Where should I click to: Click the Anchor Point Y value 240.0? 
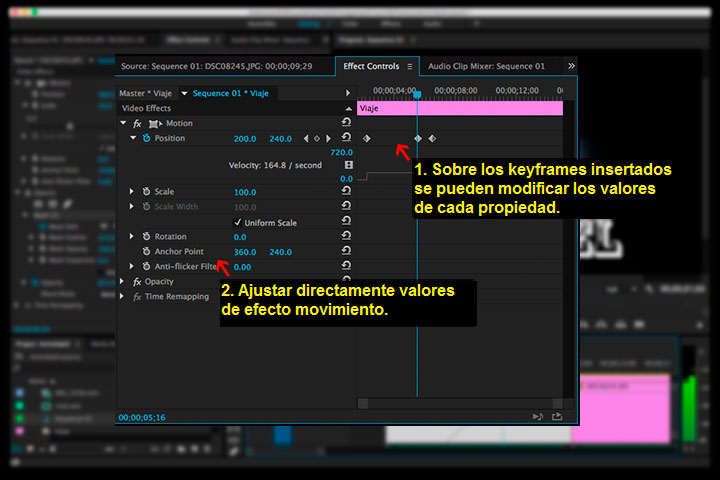pyautogui.click(x=281, y=252)
